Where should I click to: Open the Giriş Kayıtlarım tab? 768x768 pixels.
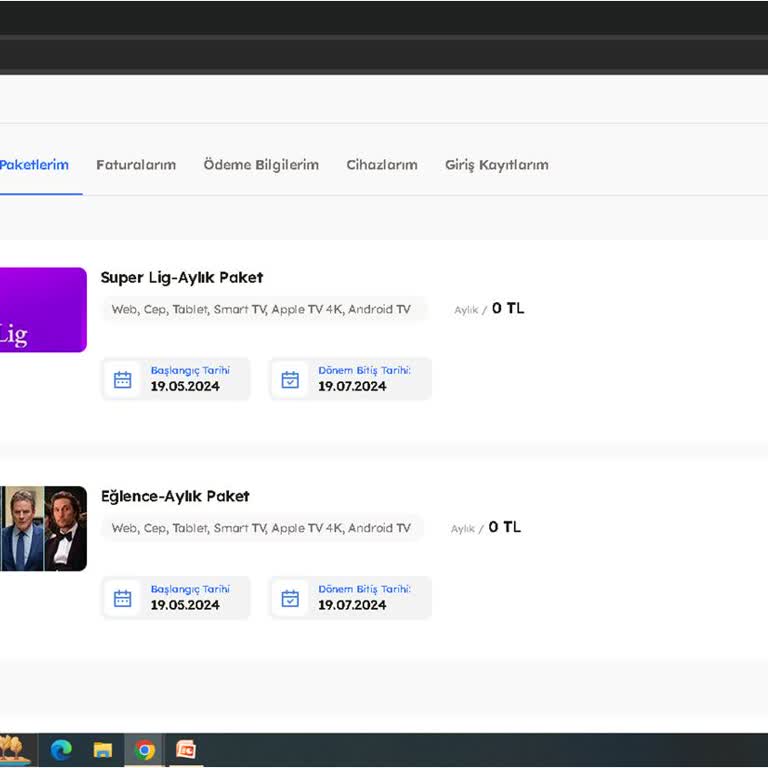click(x=497, y=165)
